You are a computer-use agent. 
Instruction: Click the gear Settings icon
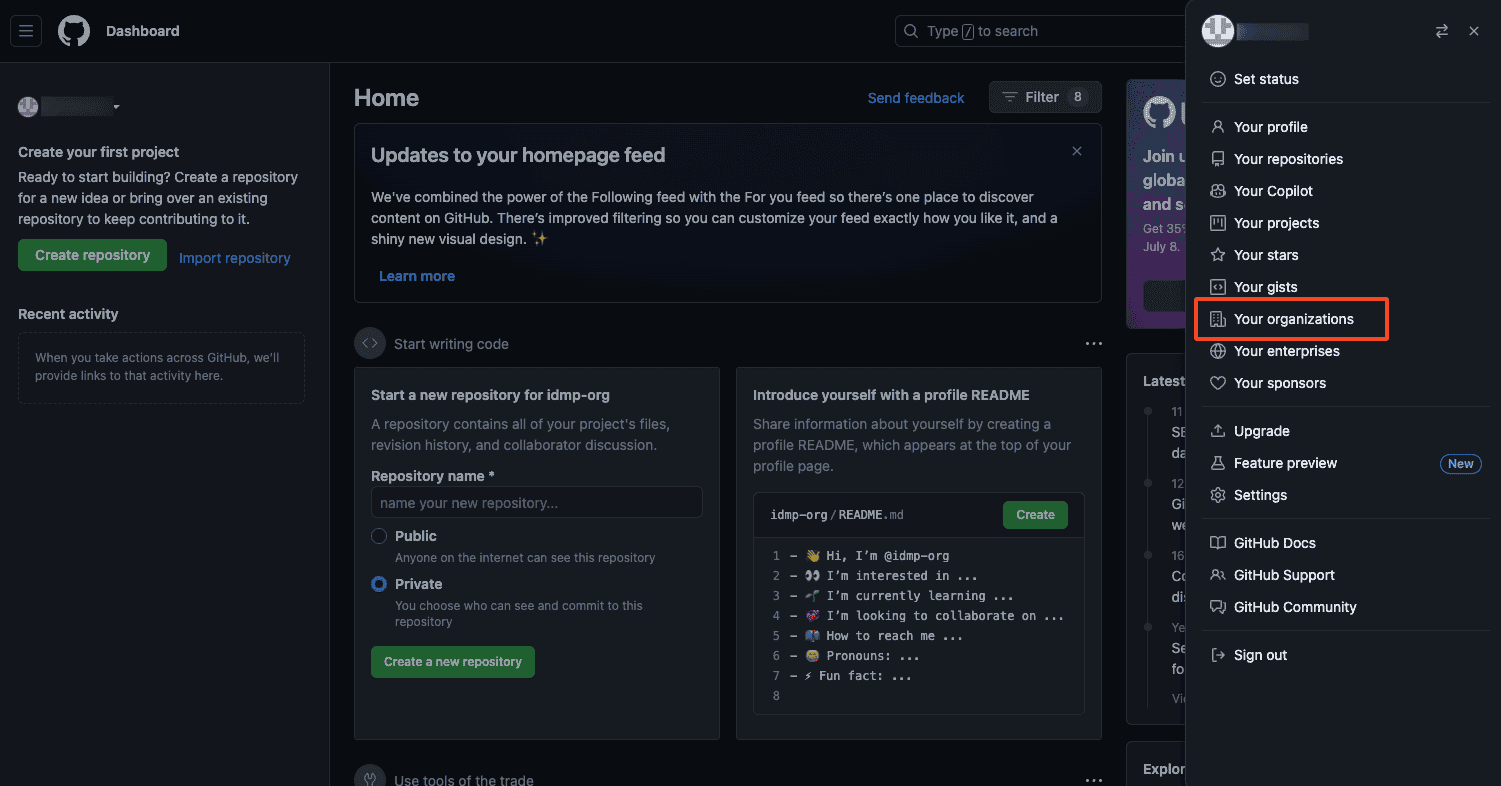(1218, 495)
